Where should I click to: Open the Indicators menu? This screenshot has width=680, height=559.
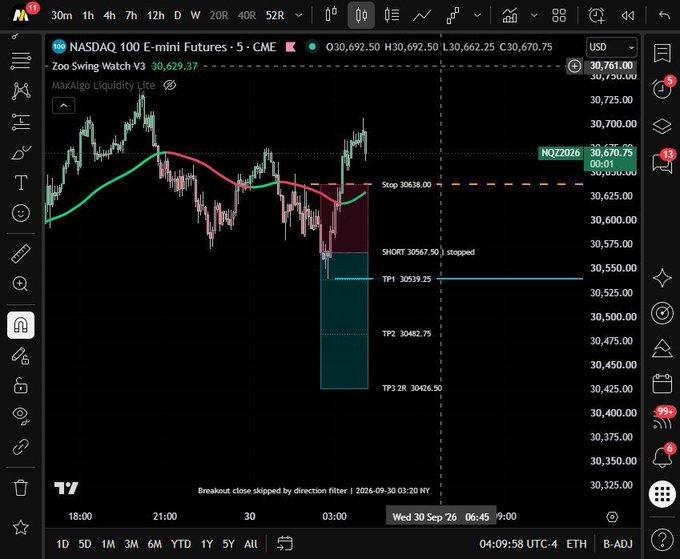tap(510, 16)
